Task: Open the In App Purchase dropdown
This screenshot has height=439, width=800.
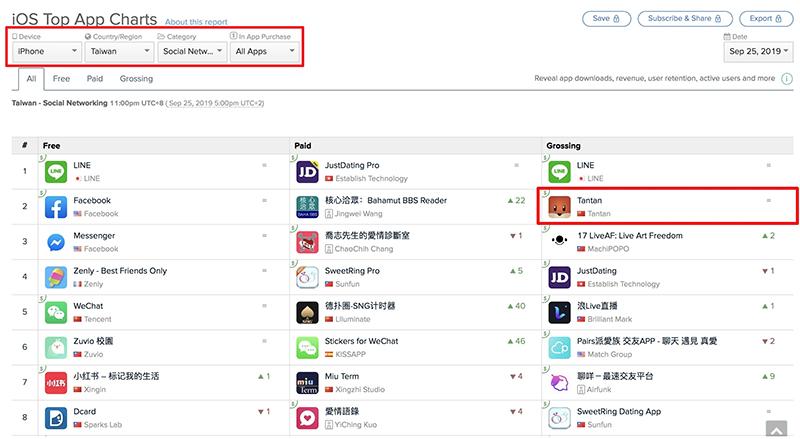Action: 264,50
